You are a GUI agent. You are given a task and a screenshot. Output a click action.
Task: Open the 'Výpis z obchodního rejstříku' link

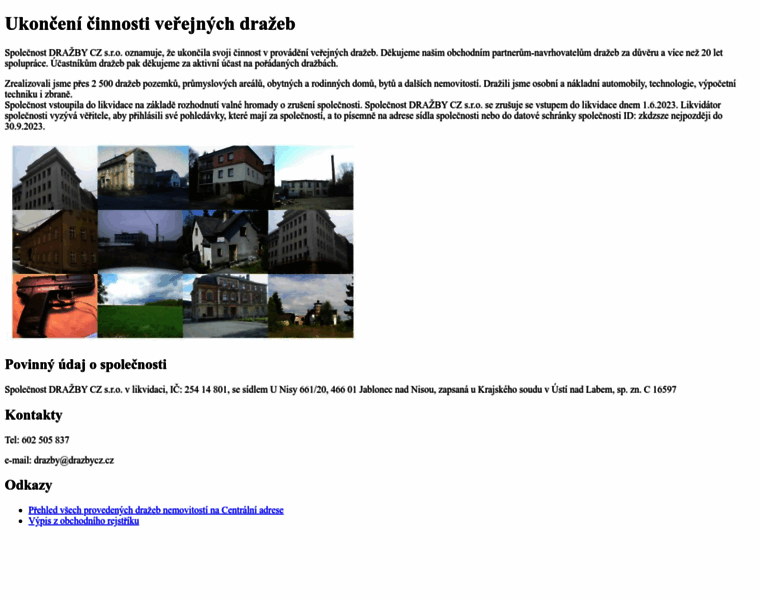coord(83,521)
